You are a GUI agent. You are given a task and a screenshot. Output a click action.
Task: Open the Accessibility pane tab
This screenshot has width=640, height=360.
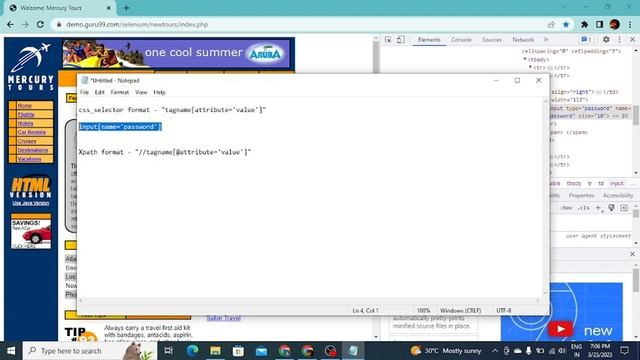(618, 196)
